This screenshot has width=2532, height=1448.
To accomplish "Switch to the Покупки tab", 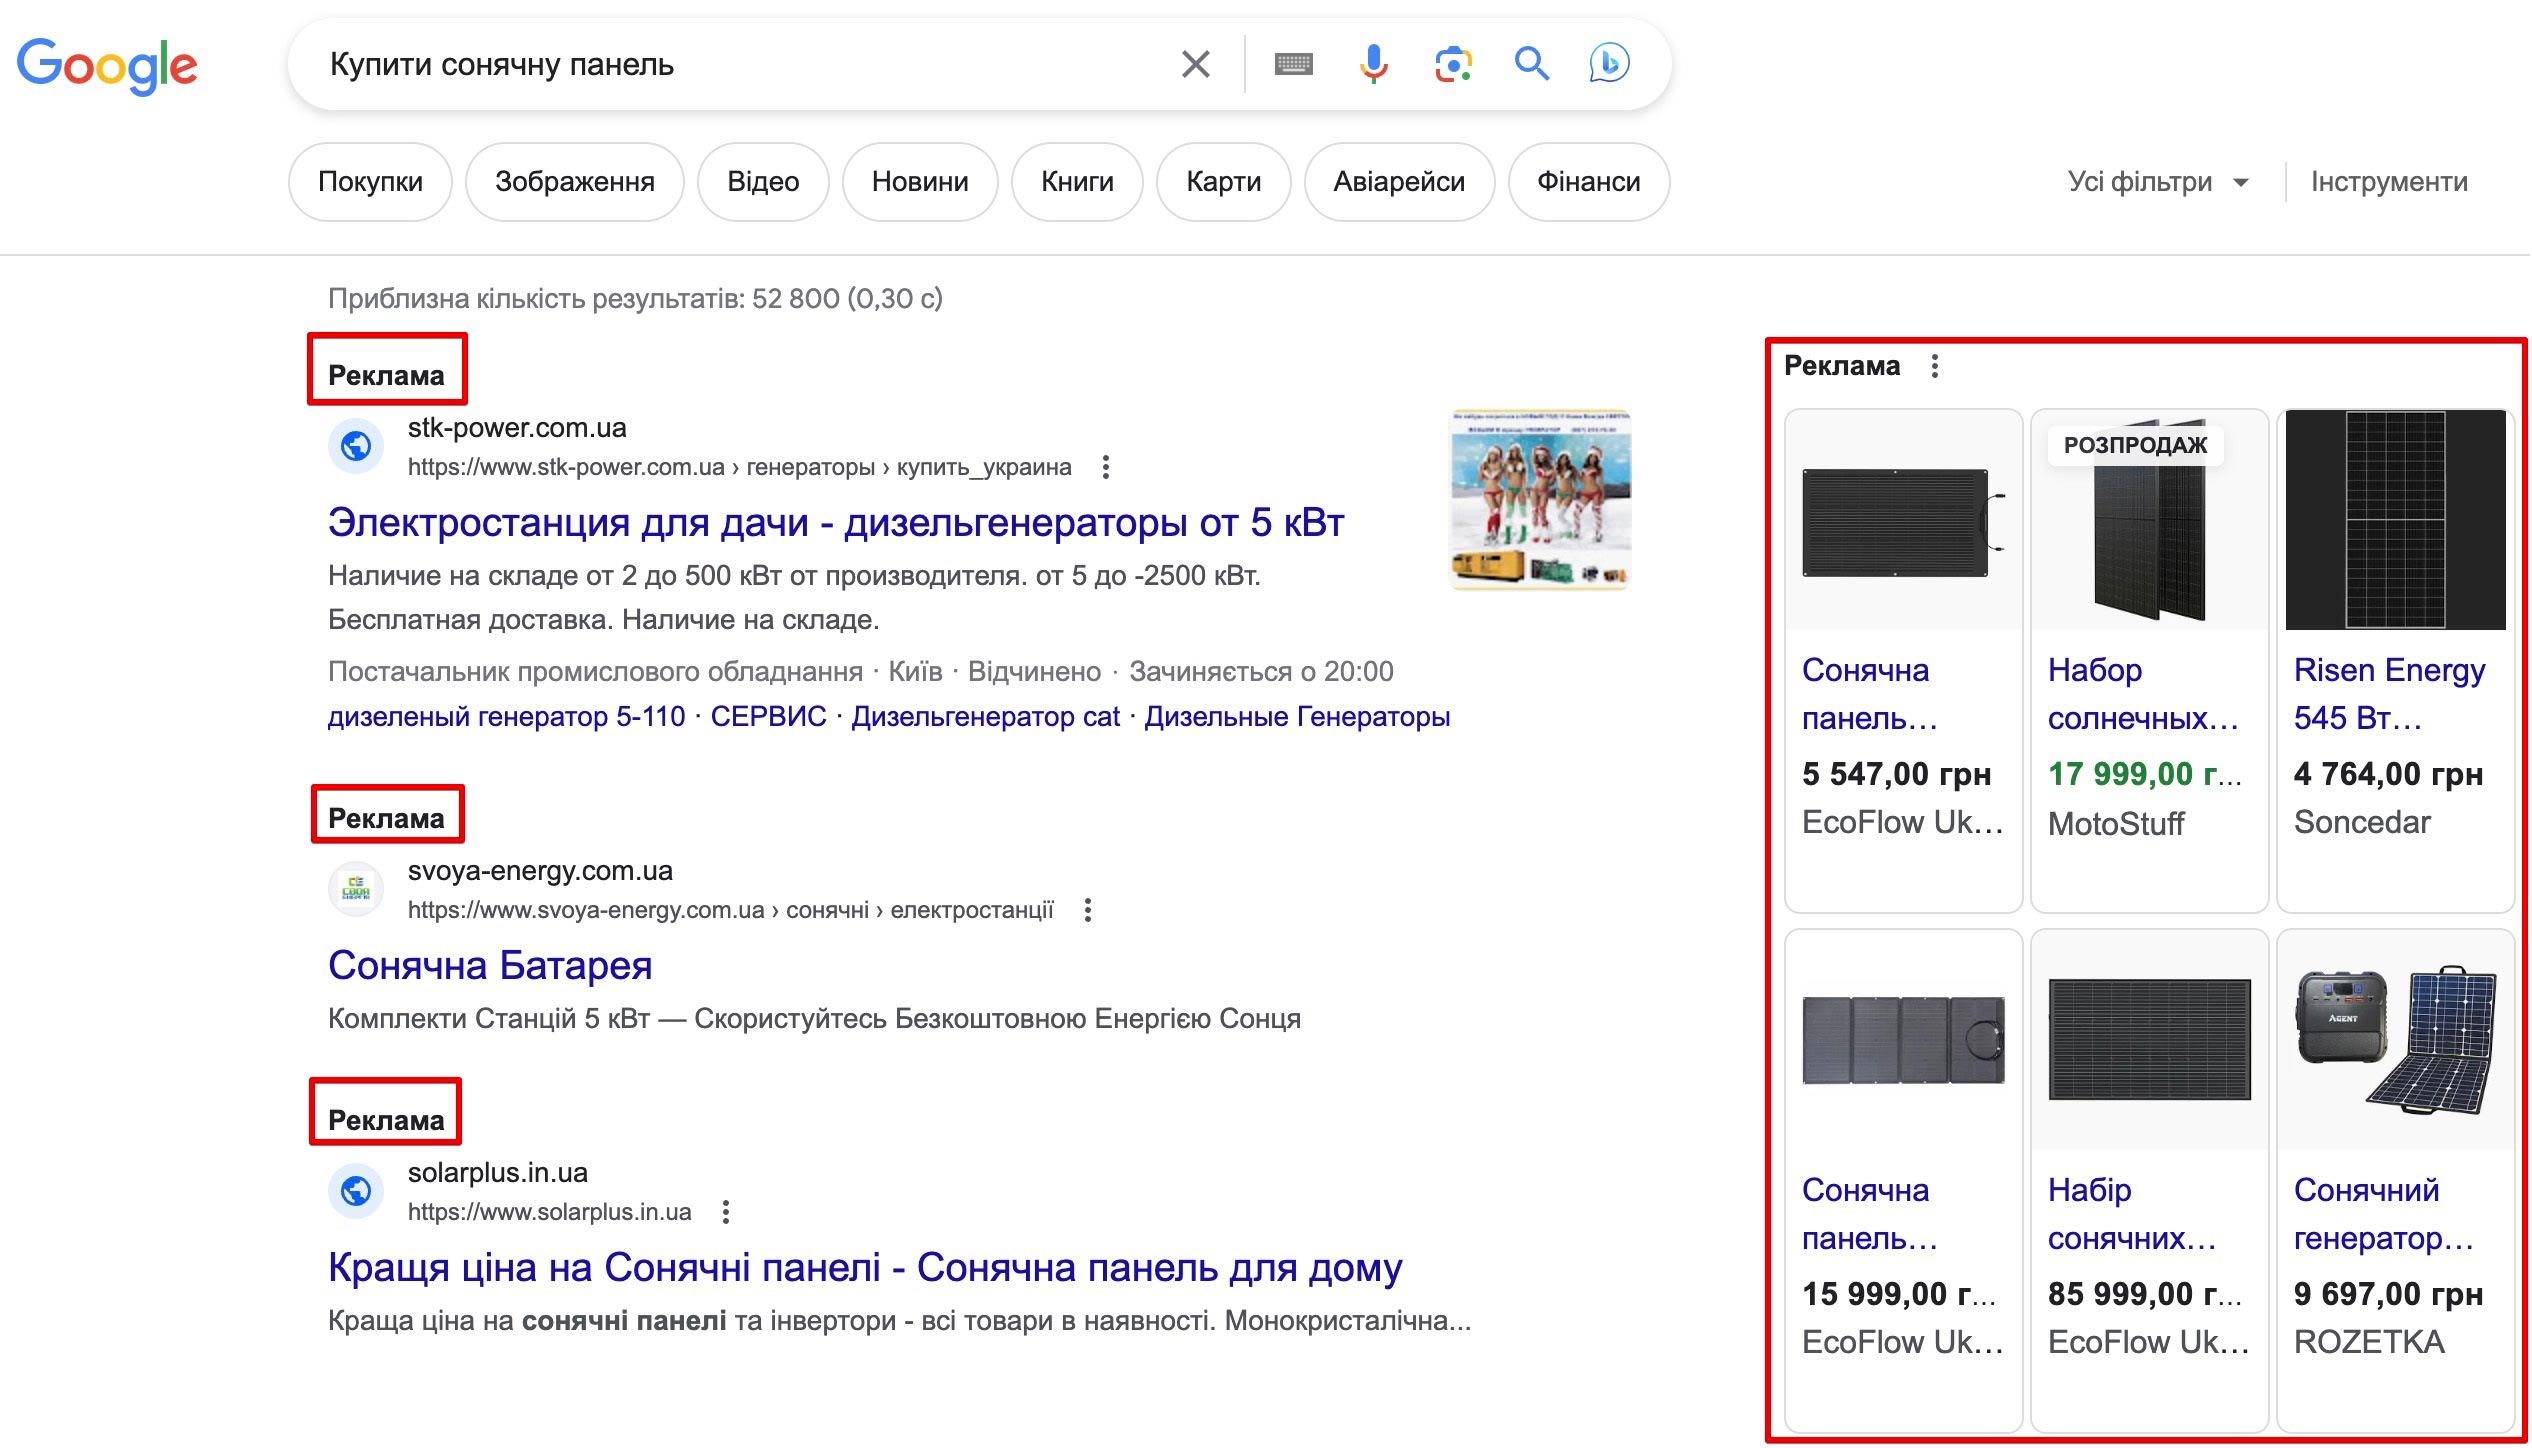I will point(370,182).
